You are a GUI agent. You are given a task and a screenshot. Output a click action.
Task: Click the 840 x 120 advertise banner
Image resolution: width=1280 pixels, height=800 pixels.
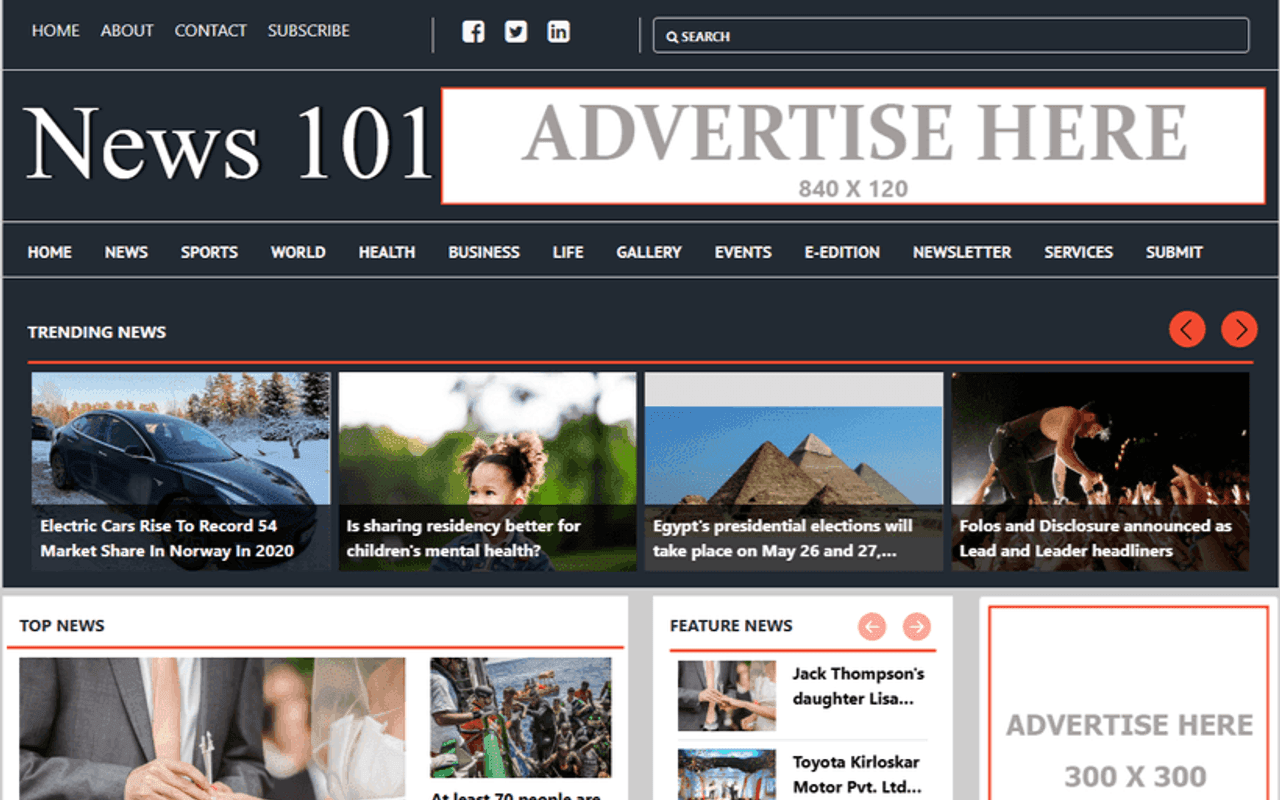pos(855,145)
